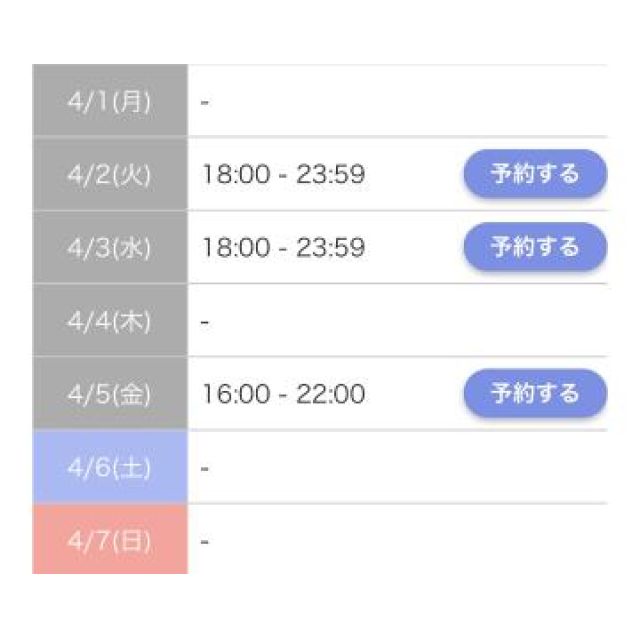Click the 4/2(火) date cell

click(110, 175)
